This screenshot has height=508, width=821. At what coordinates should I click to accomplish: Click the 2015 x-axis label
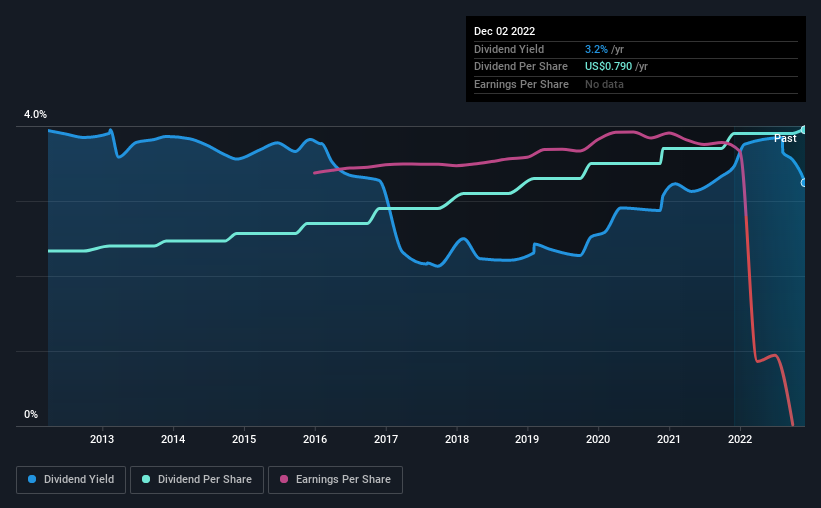pos(244,439)
